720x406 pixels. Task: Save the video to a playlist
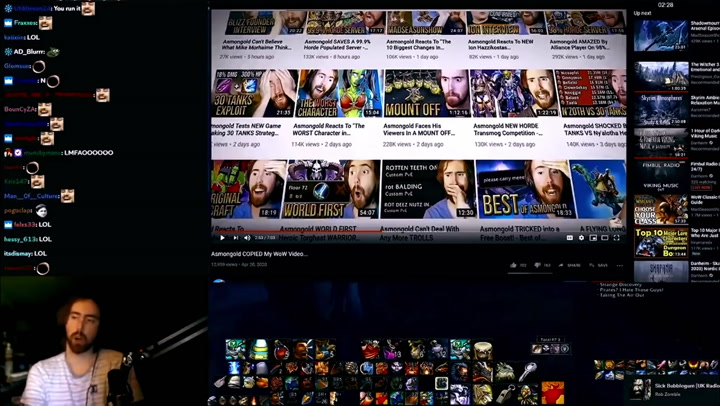point(599,265)
